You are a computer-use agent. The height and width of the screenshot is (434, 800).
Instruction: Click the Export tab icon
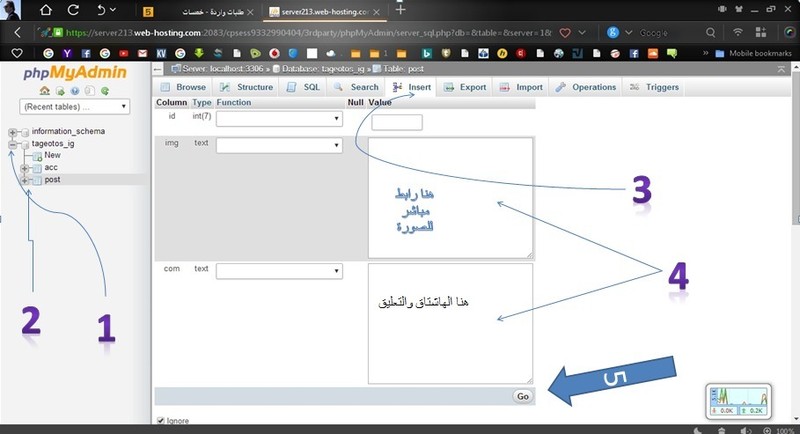pyautogui.click(x=449, y=87)
